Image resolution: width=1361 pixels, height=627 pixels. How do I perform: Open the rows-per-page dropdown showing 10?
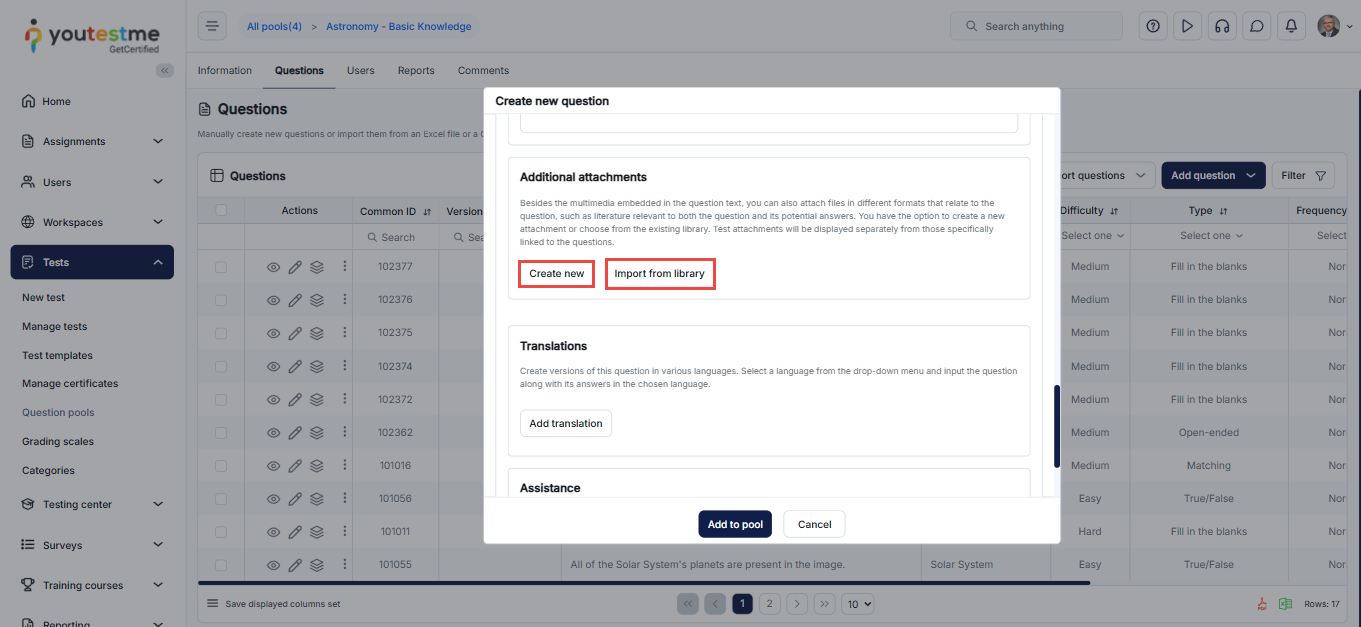point(857,604)
